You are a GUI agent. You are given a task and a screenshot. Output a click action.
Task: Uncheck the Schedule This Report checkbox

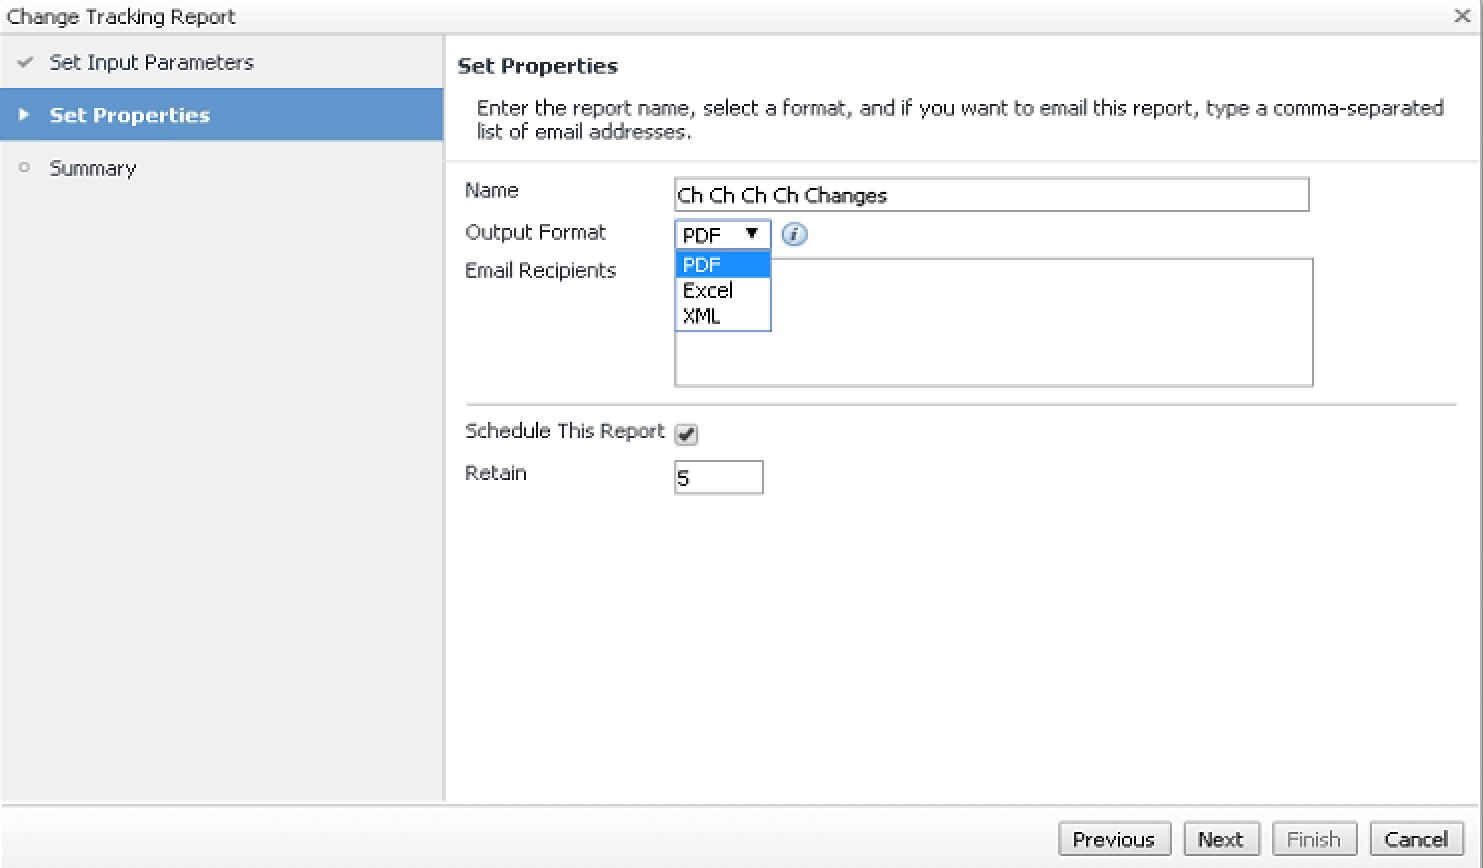point(686,434)
